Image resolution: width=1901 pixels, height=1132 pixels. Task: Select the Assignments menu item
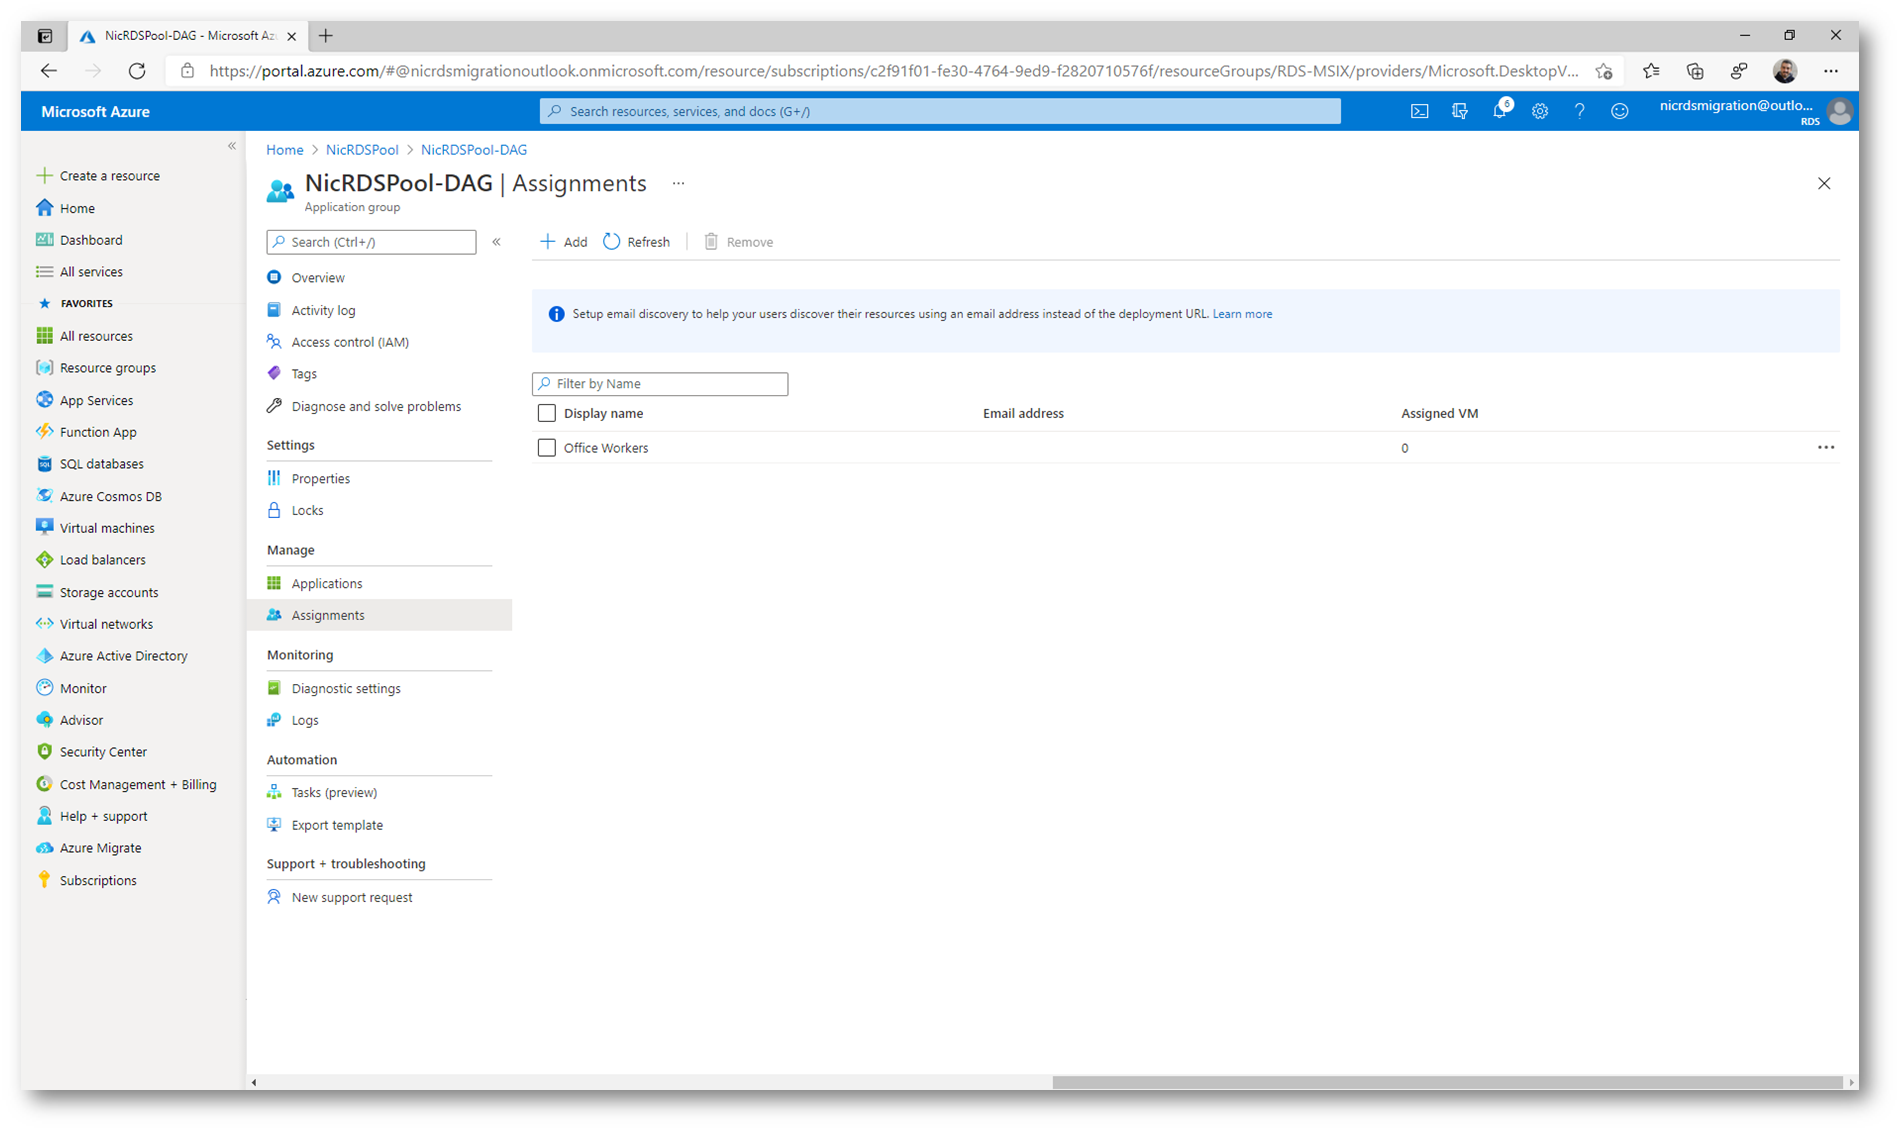[379, 615]
